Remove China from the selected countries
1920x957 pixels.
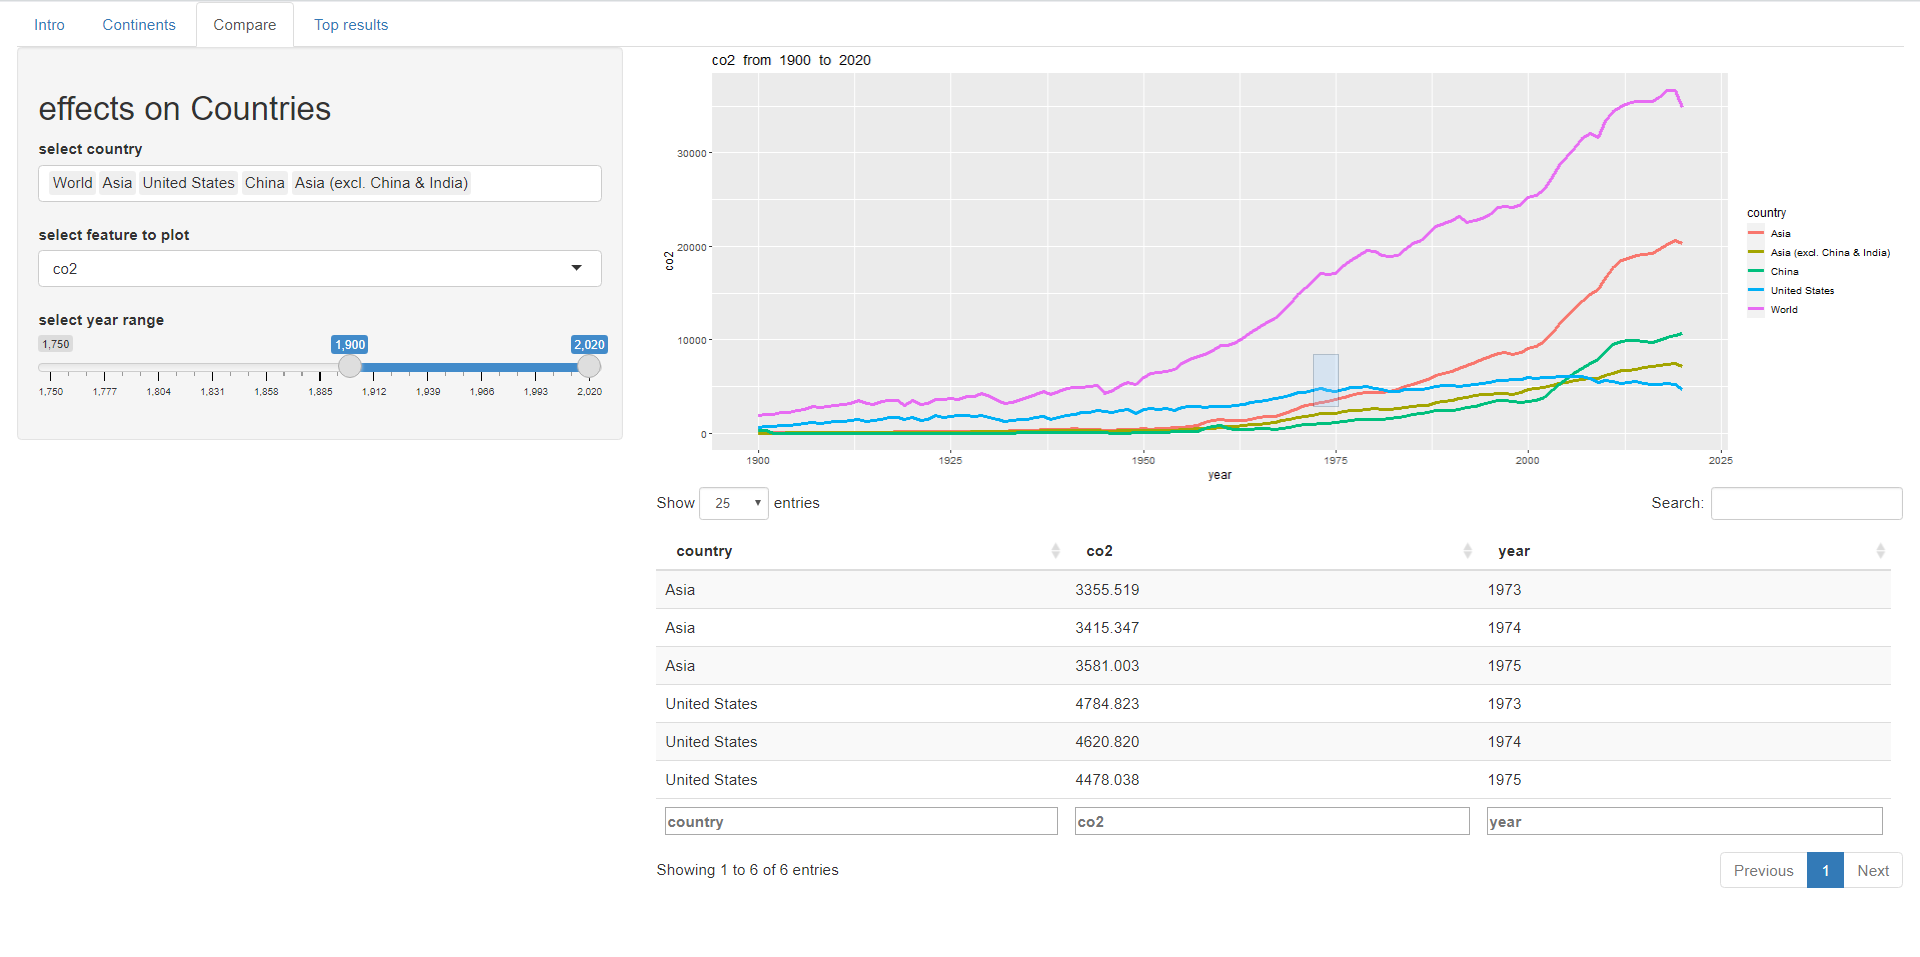click(264, 183)
